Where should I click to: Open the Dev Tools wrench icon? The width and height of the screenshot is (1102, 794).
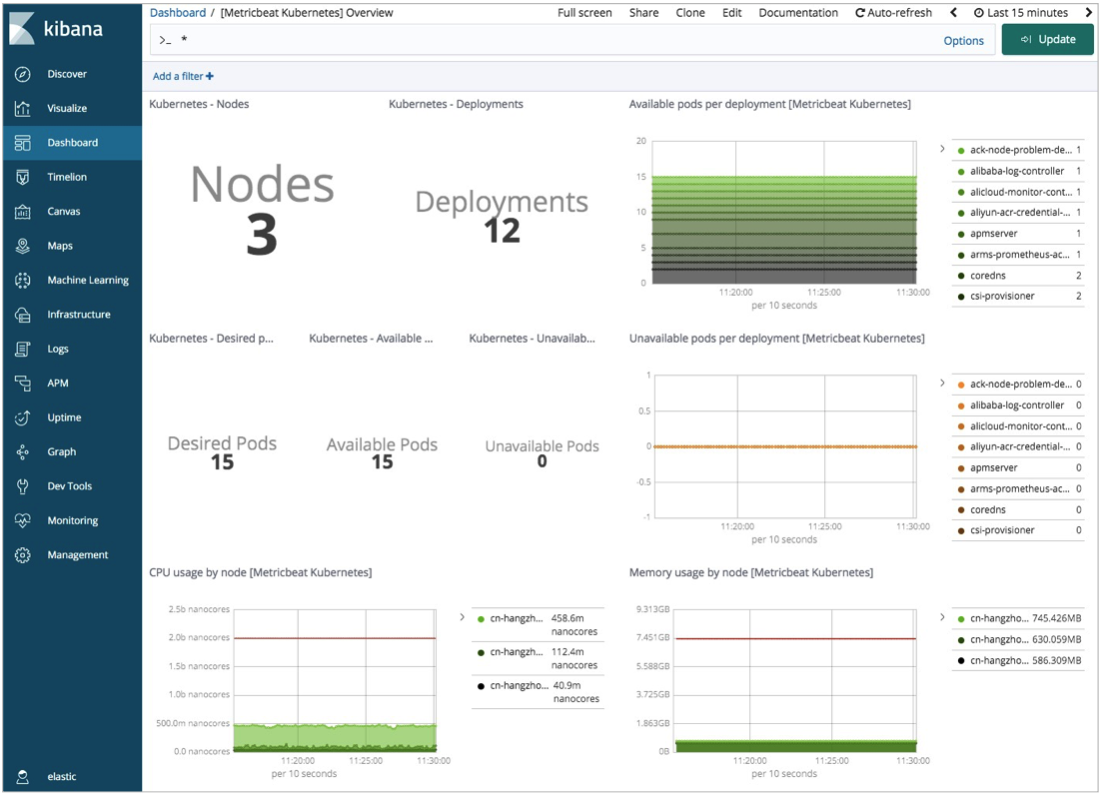point(23,487)
